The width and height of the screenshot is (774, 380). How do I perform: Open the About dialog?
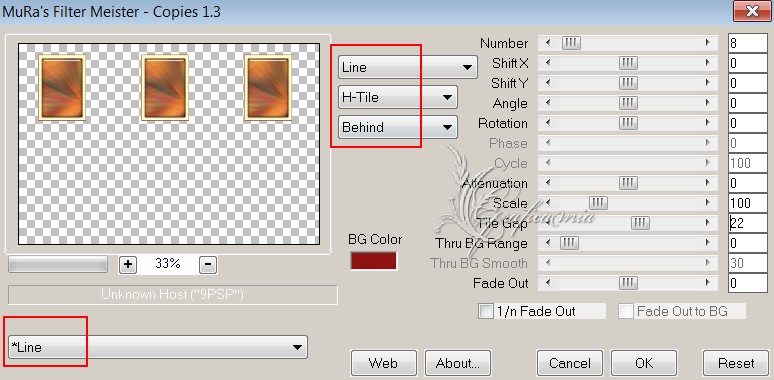coord(458,363)
